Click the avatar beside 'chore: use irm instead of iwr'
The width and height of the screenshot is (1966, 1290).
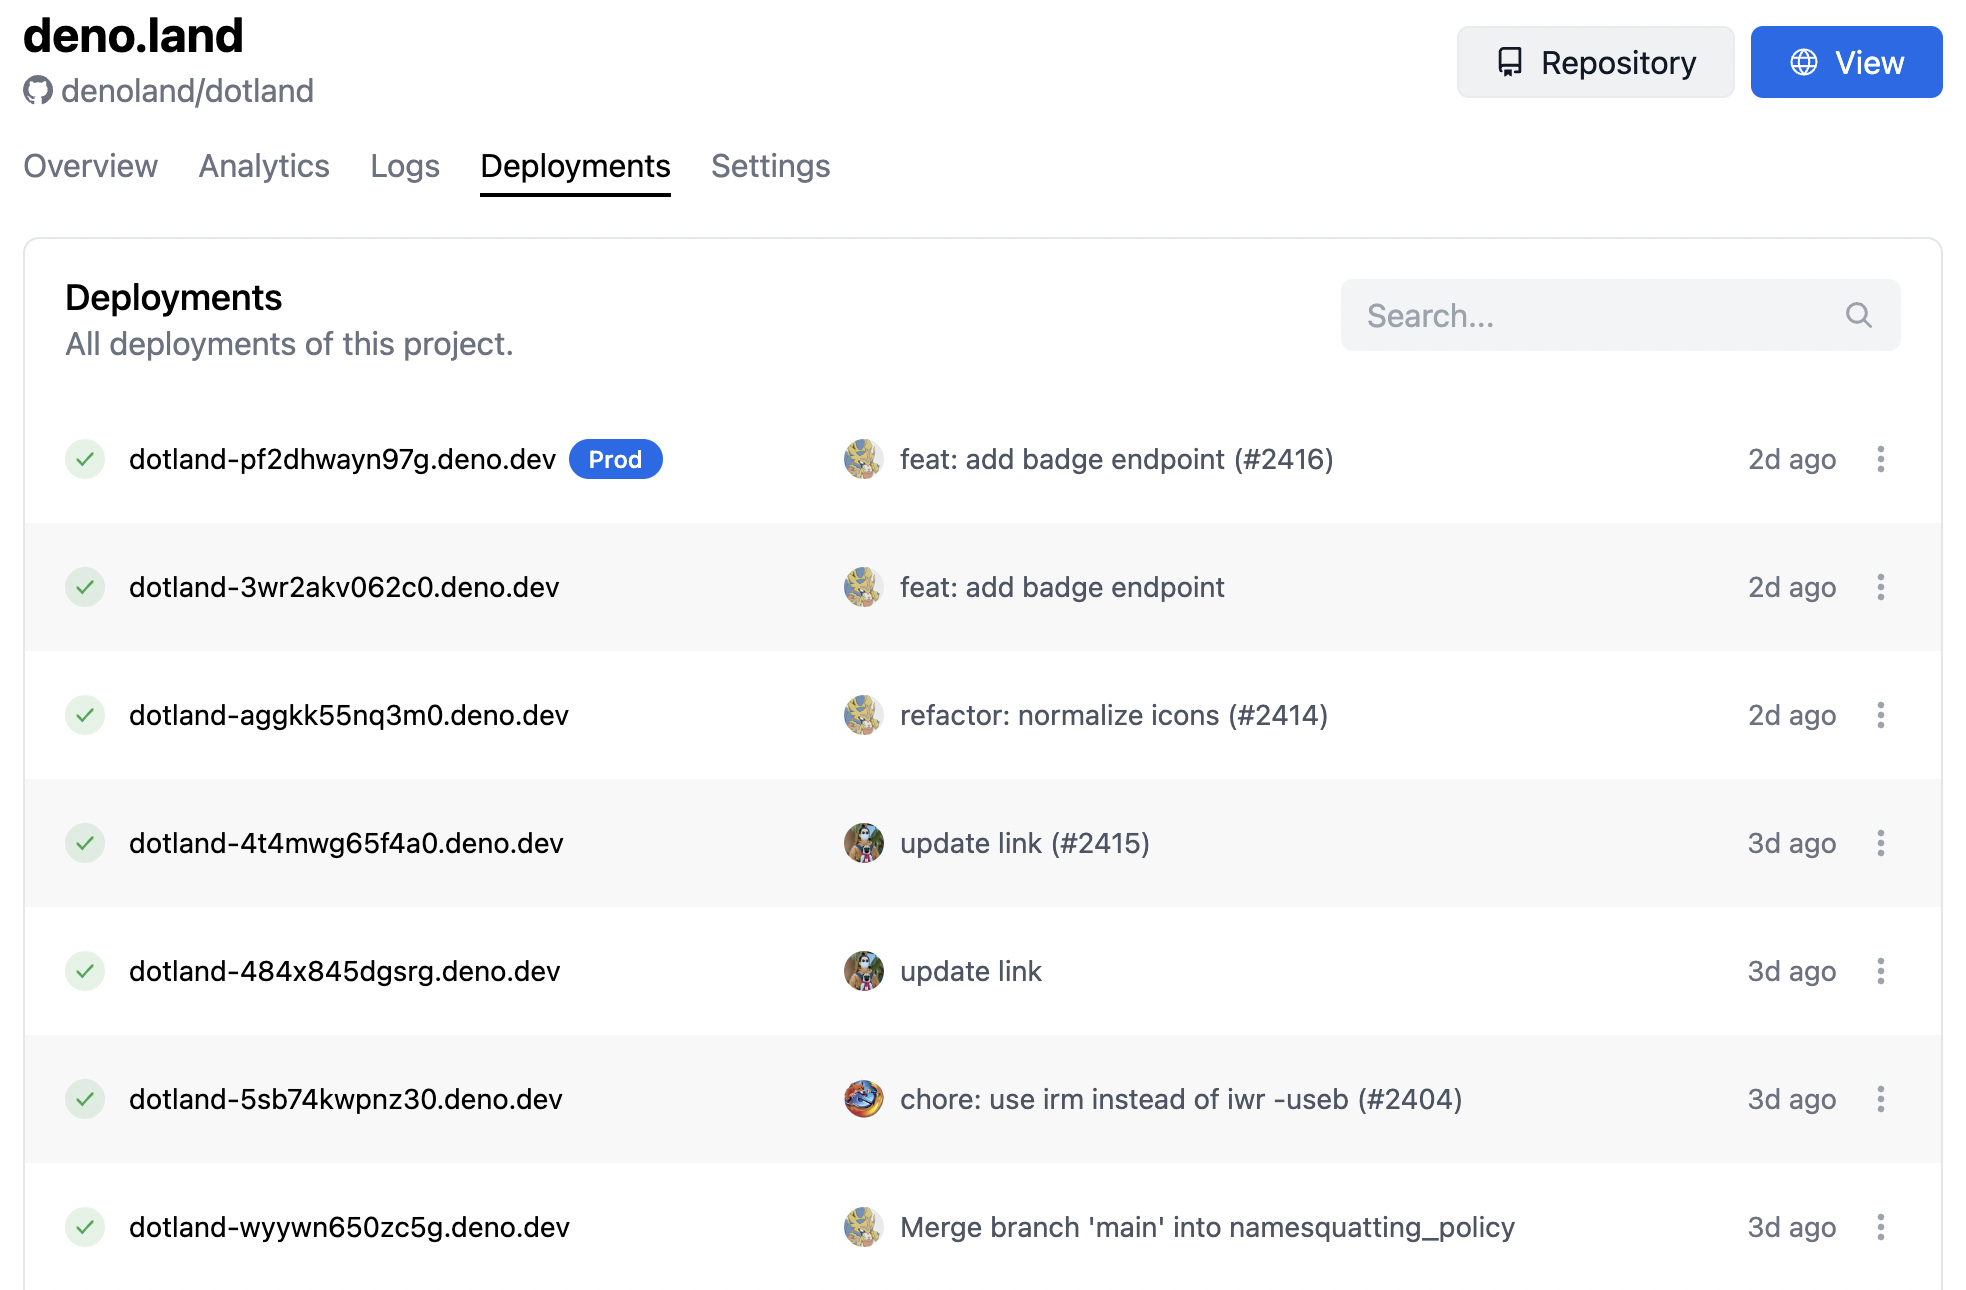point(864,1099)
